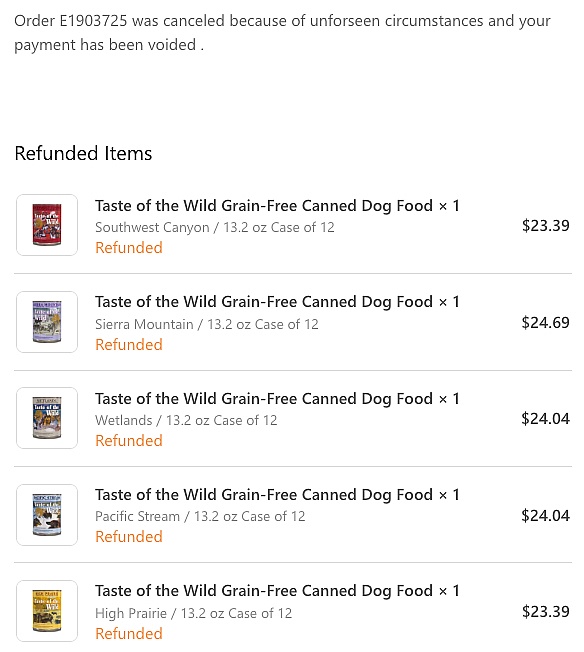This screenshot has height=652, width=584.
Task: Open the Sierra Mountain can thumbnail
Action: click(x=47, y=322)
